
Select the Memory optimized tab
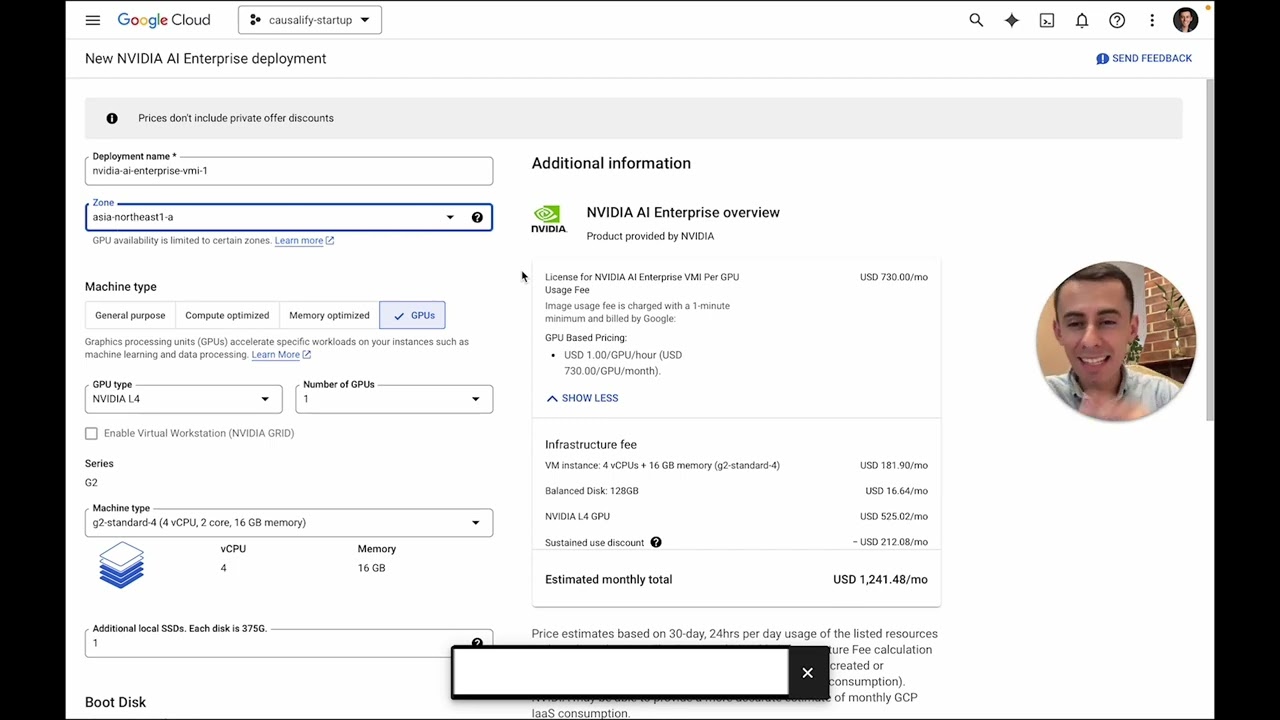(329, 315)
